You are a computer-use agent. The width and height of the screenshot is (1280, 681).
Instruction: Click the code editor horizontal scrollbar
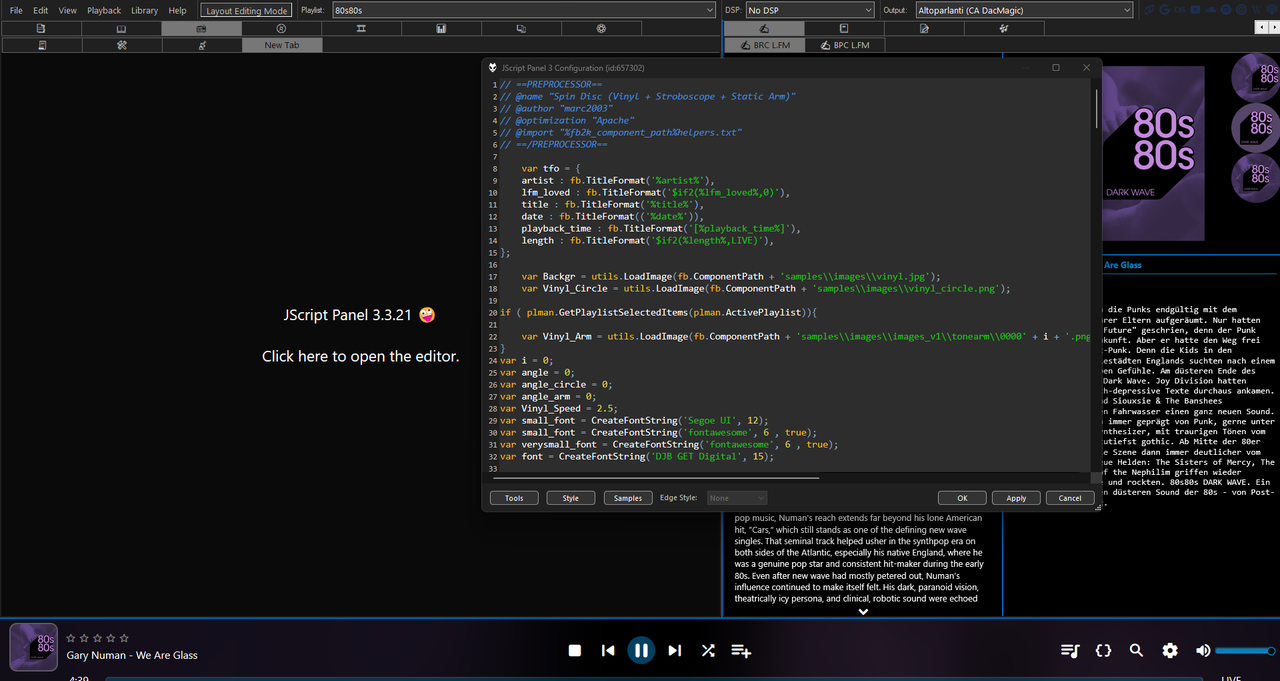658,478
